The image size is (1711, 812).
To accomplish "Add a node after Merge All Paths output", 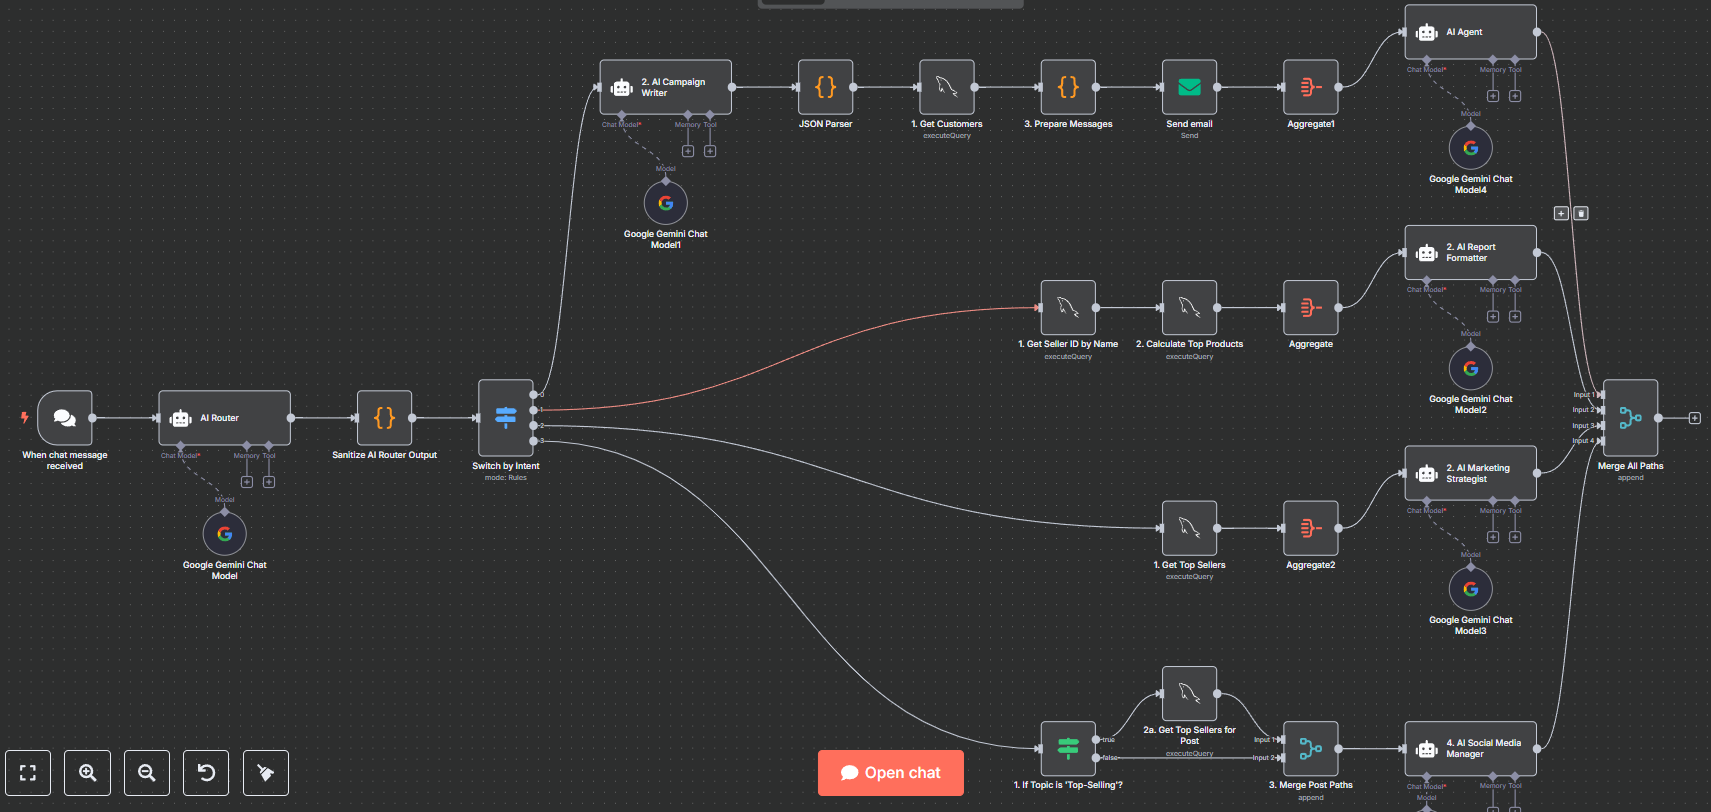I will (x=1695, y=418).
